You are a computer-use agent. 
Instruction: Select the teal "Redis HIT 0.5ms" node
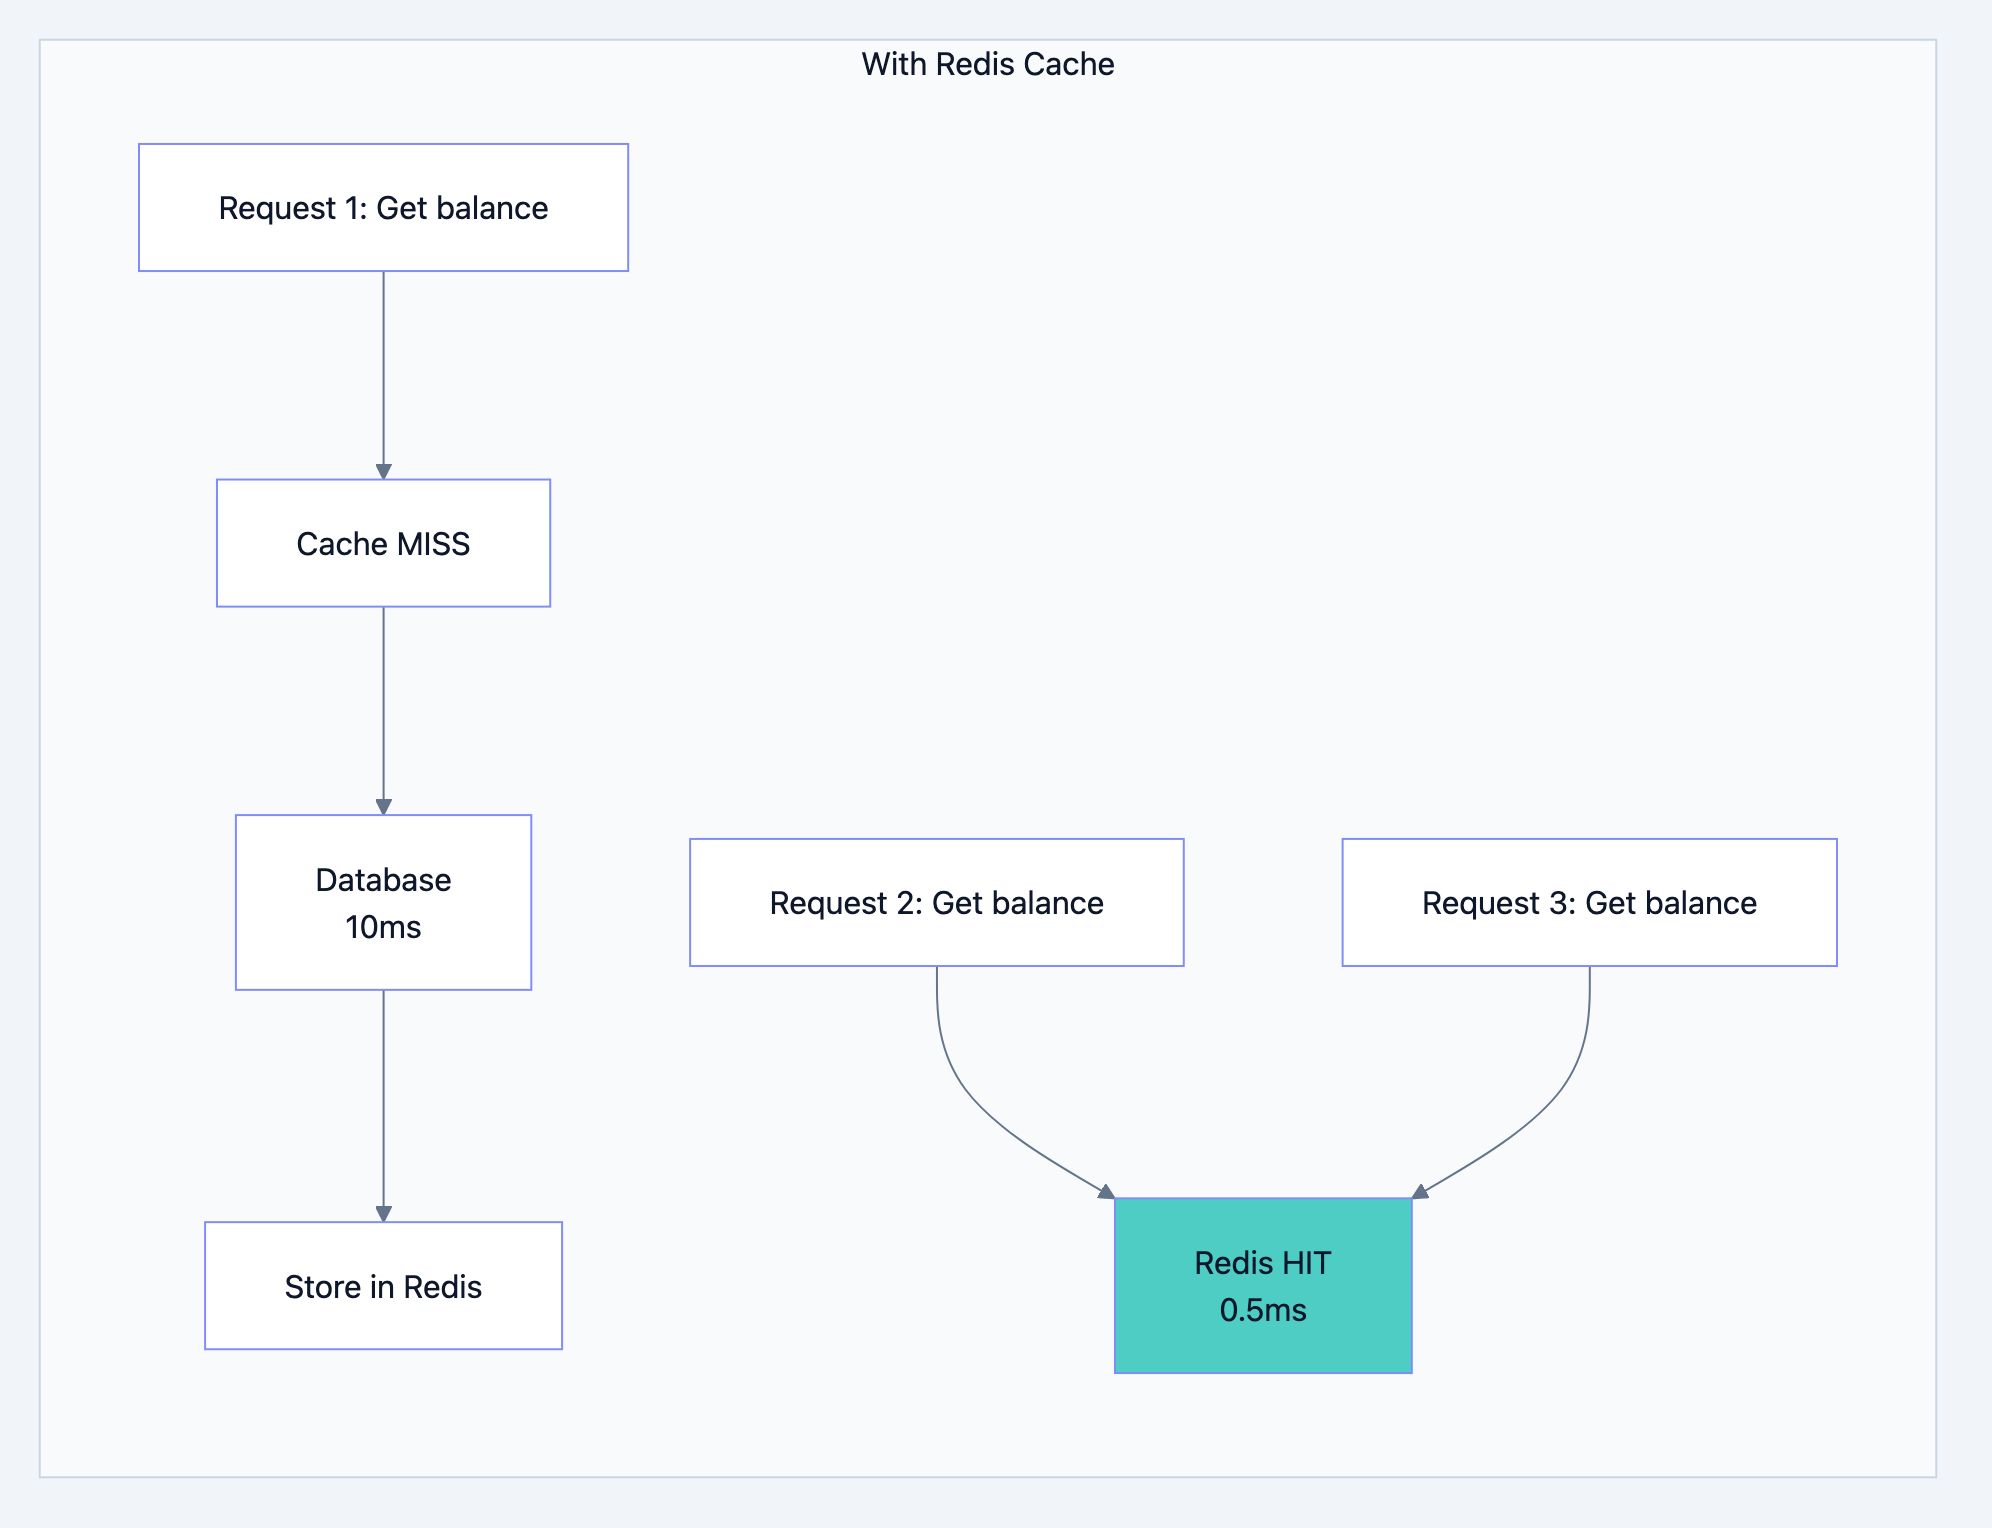coord(1263,1284)
